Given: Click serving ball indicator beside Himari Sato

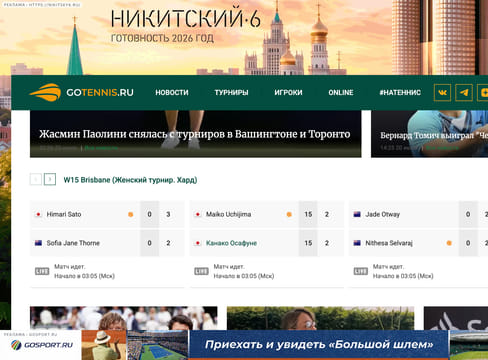Looking at the screenshot, I should coord(131,214).
